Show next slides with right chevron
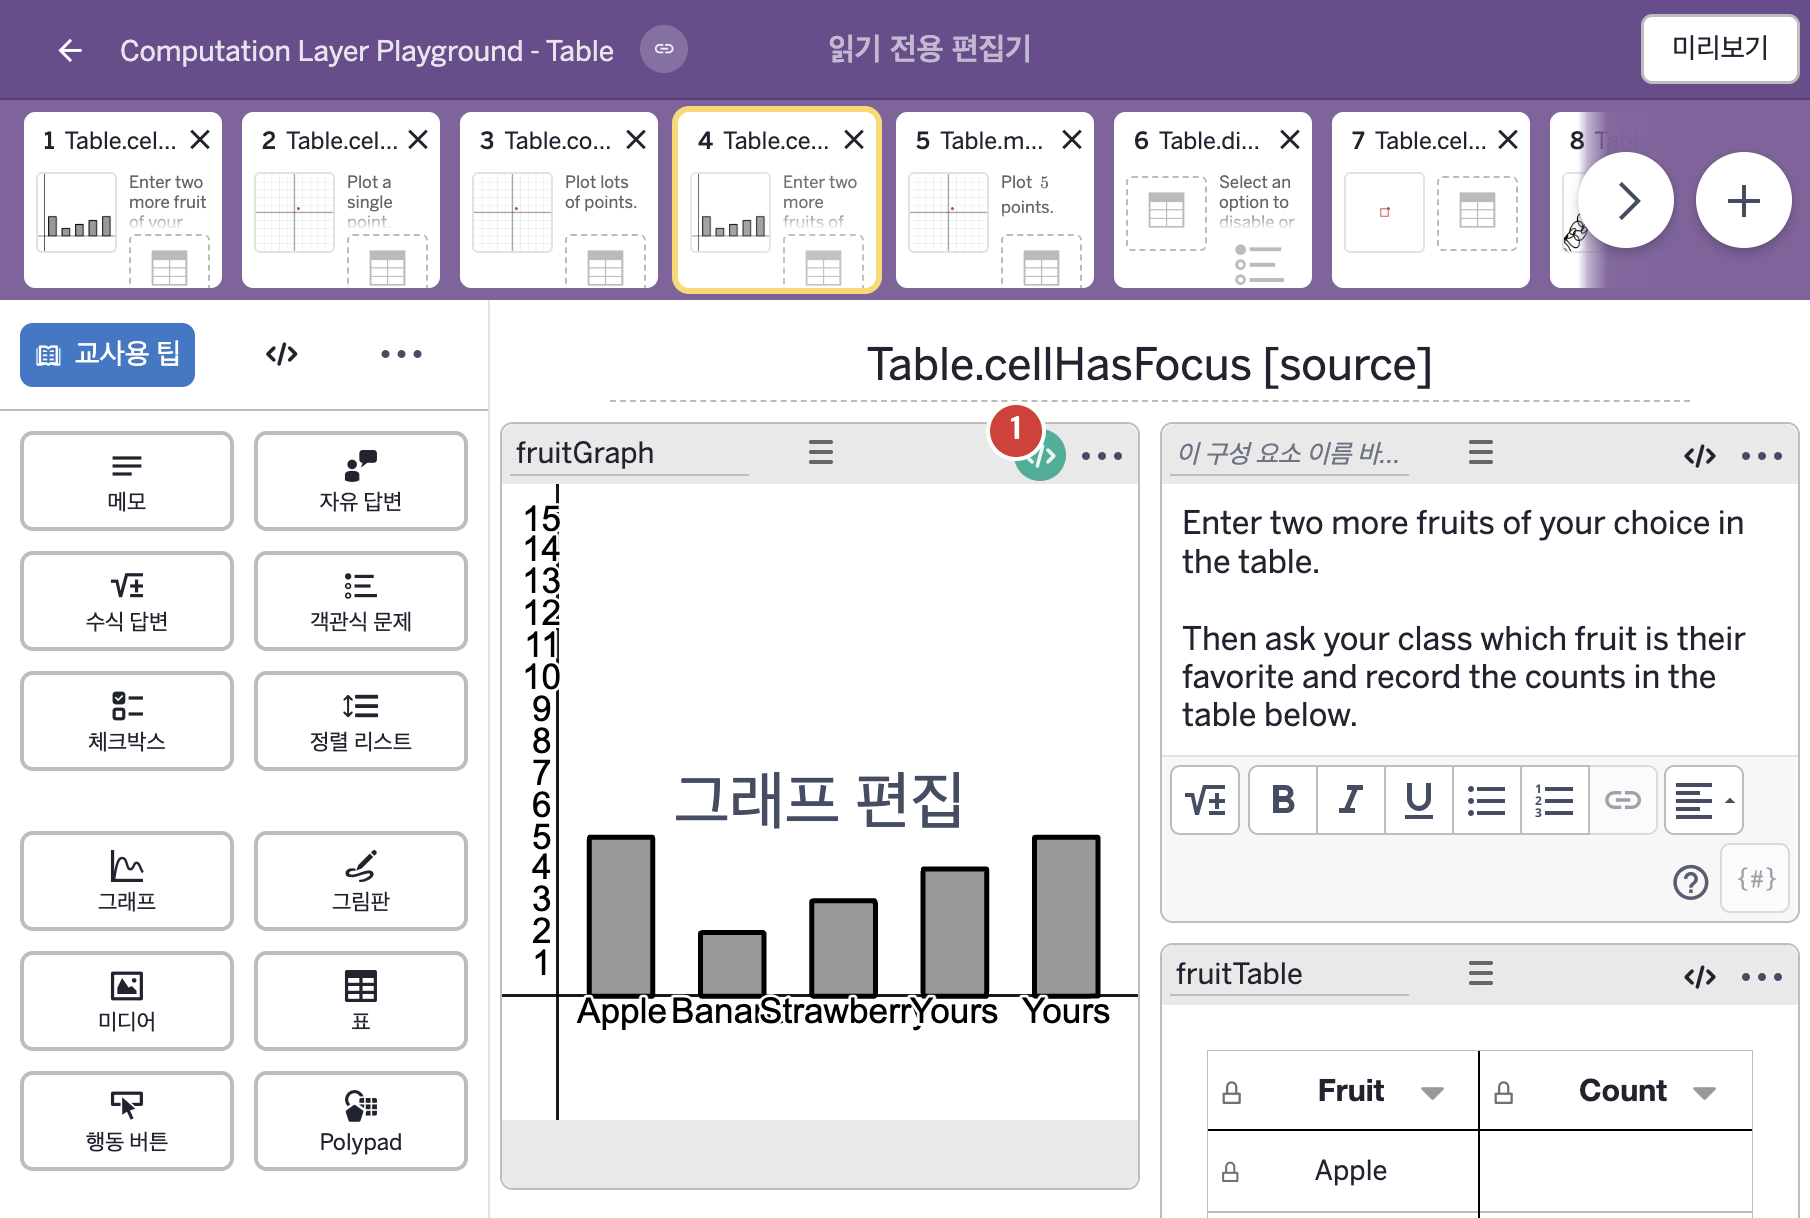1810x1218 pixels. 1626,200
